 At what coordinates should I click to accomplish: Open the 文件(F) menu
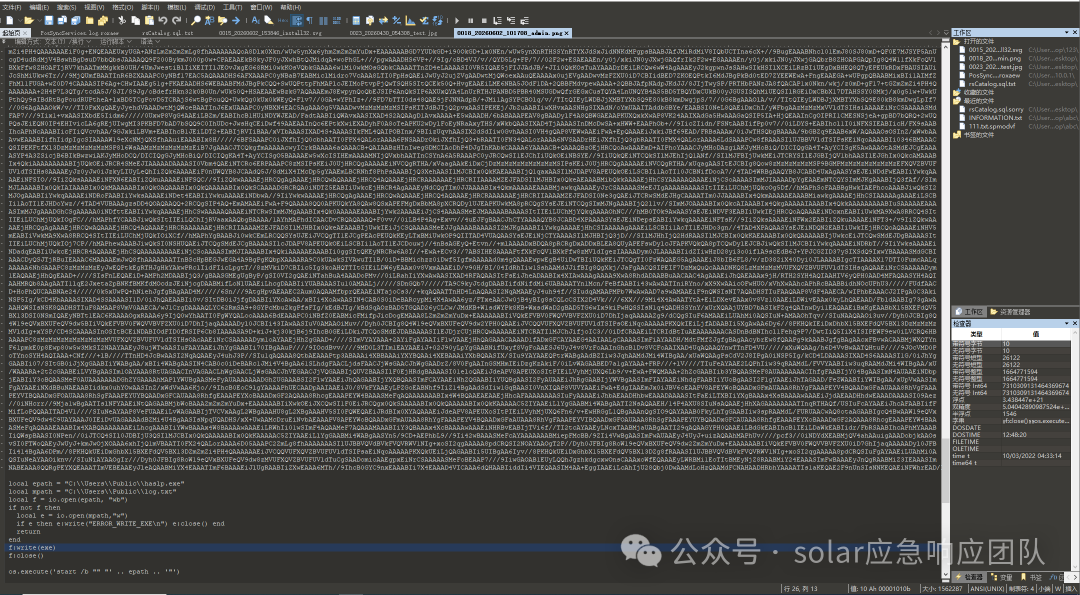(12, 7)
